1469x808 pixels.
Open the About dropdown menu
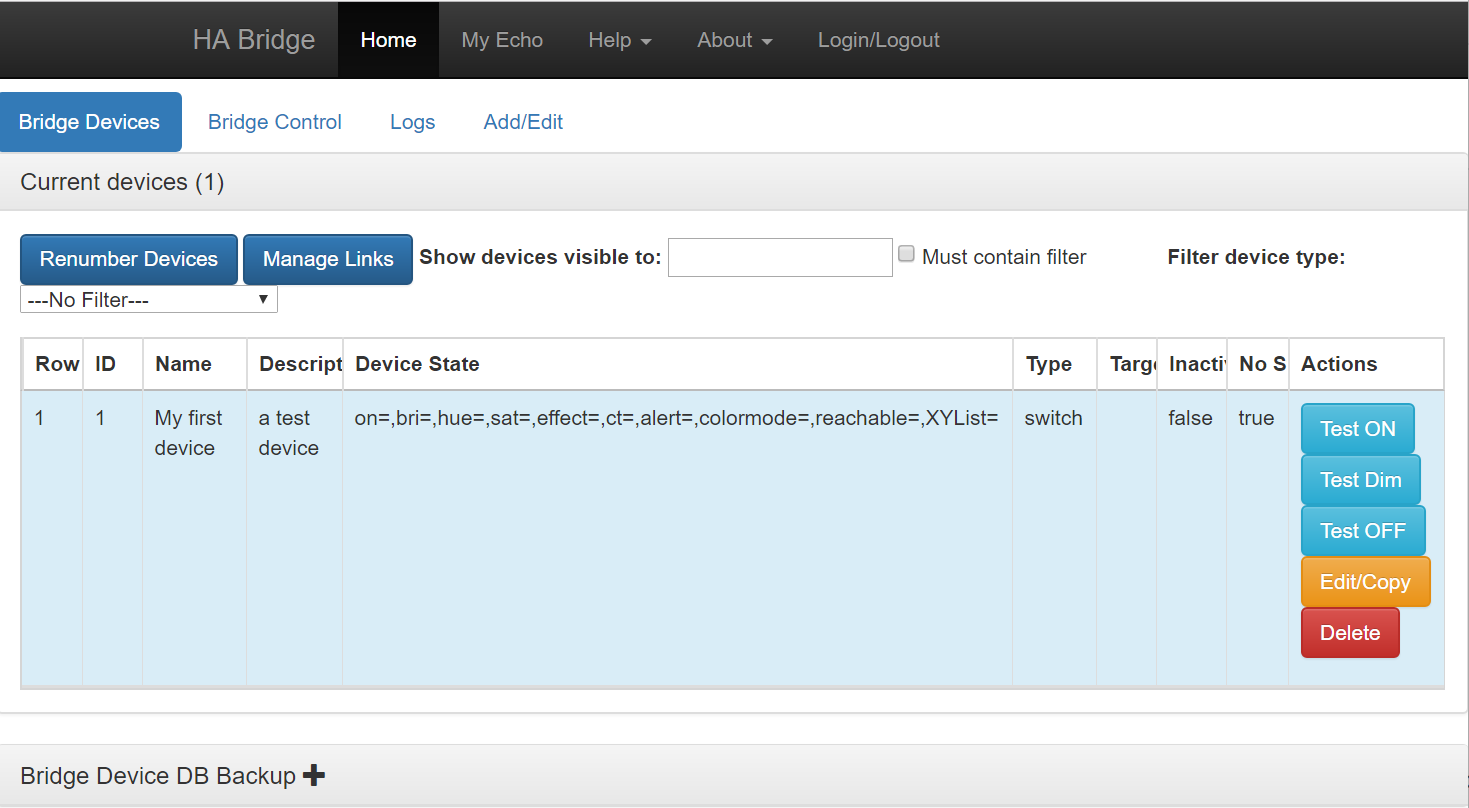point(735,40)
